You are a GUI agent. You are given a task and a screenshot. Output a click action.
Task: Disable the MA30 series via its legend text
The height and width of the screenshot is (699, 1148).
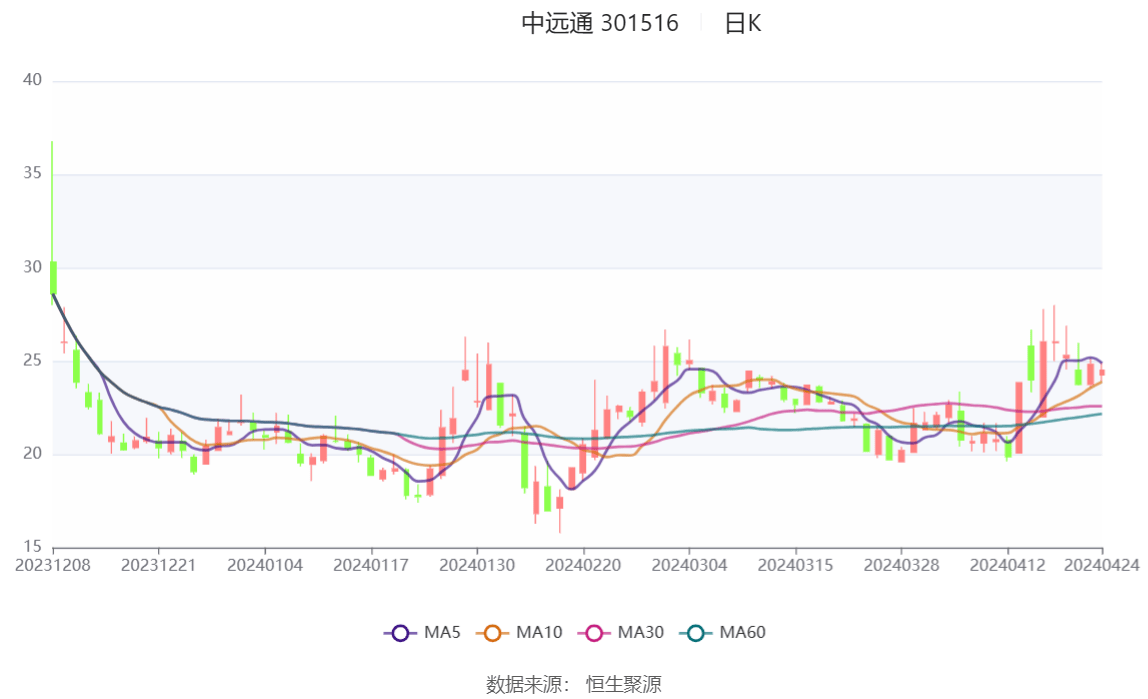[x=641, y=633]
